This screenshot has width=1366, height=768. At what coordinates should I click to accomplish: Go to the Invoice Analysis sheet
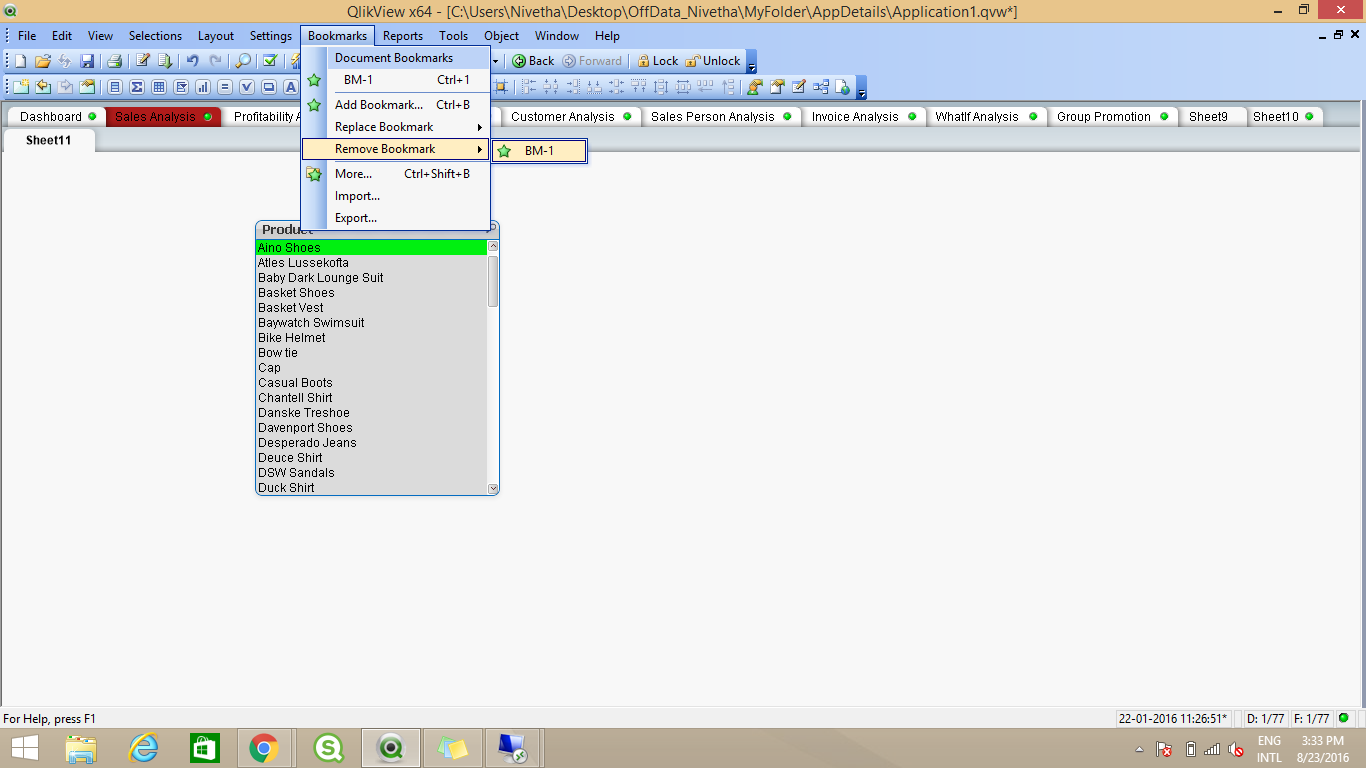pos(864,117)
